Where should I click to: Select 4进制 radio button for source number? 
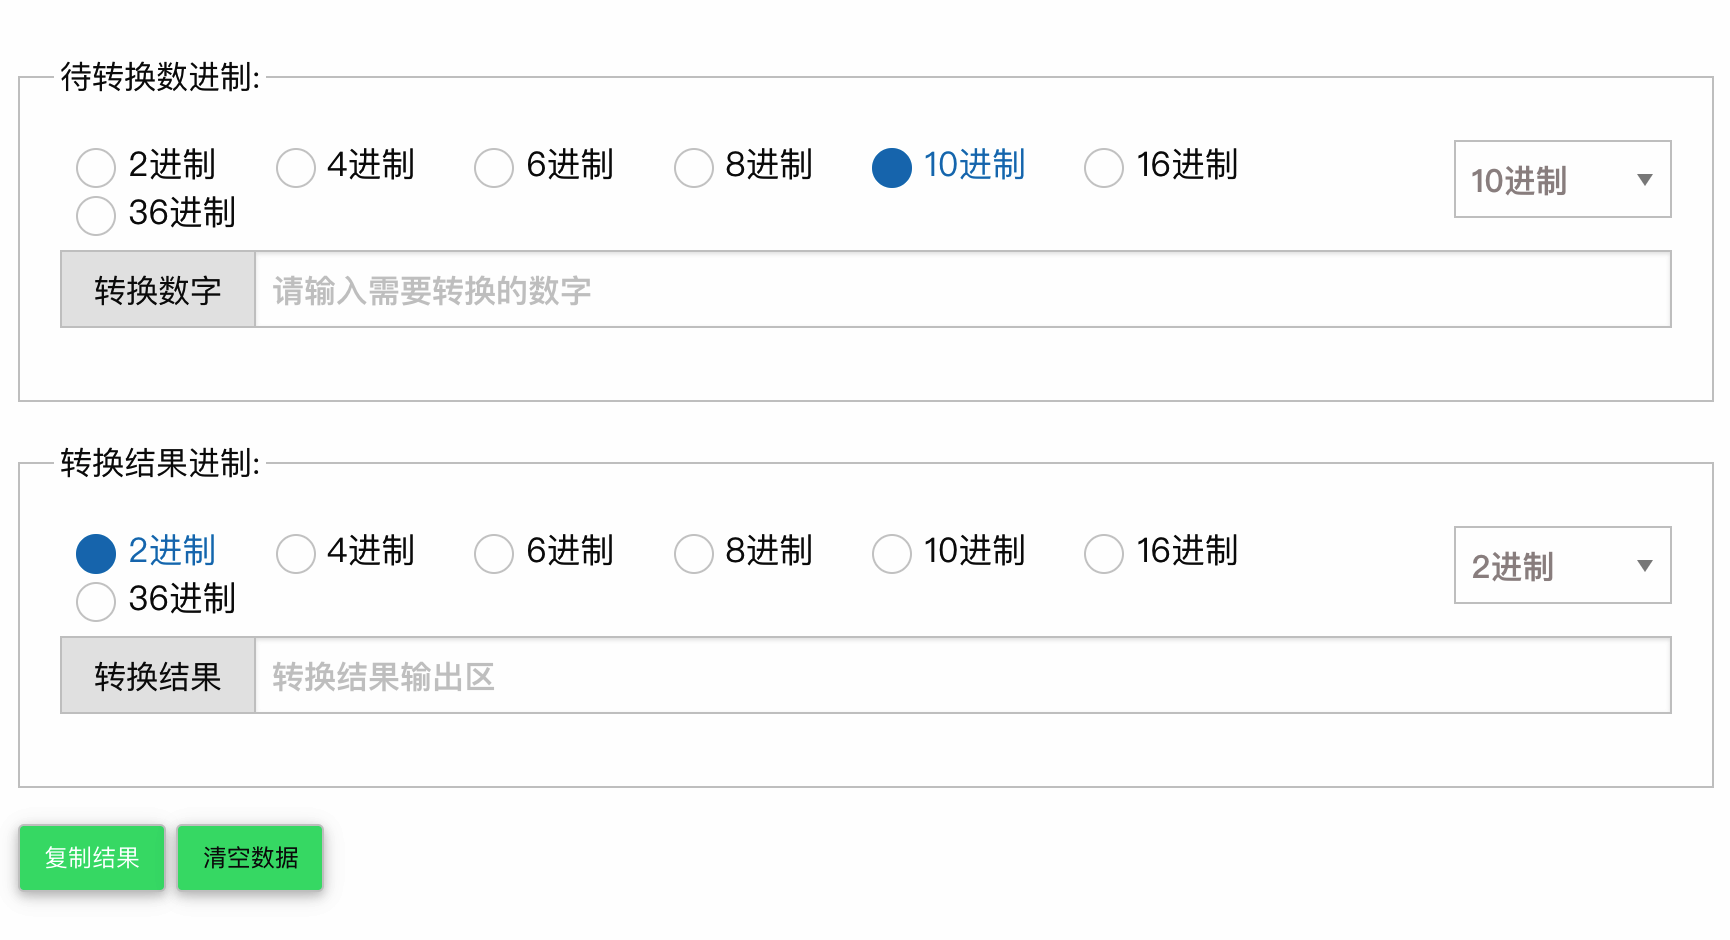click(296, 167)
